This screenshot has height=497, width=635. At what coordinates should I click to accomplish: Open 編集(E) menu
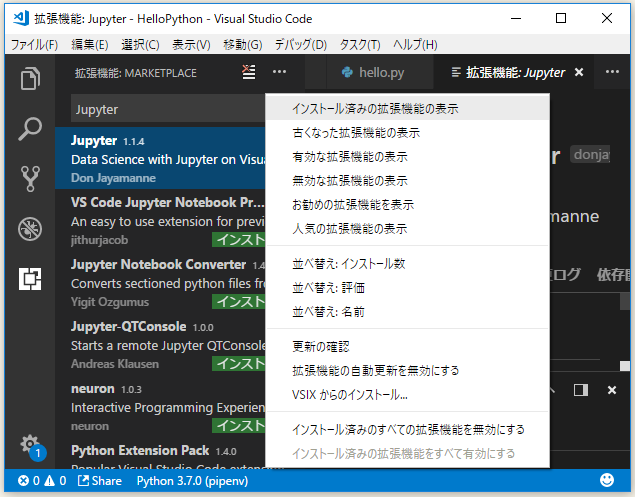coord(89,45)
